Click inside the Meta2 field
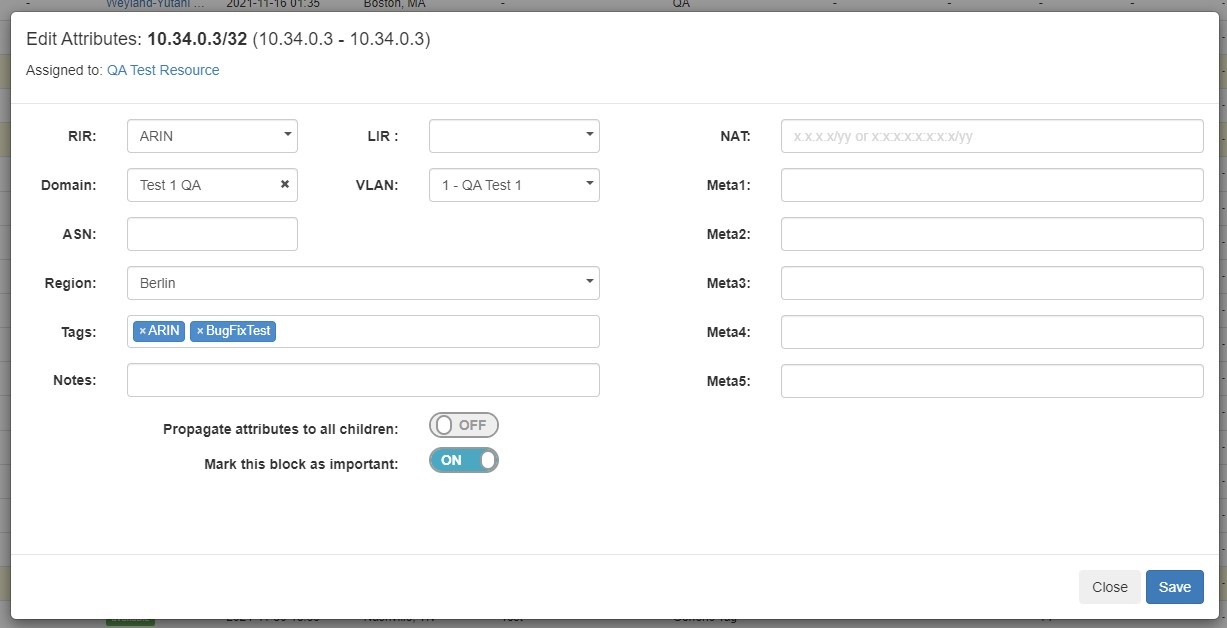1227x628 pixels. click(991, 234)
